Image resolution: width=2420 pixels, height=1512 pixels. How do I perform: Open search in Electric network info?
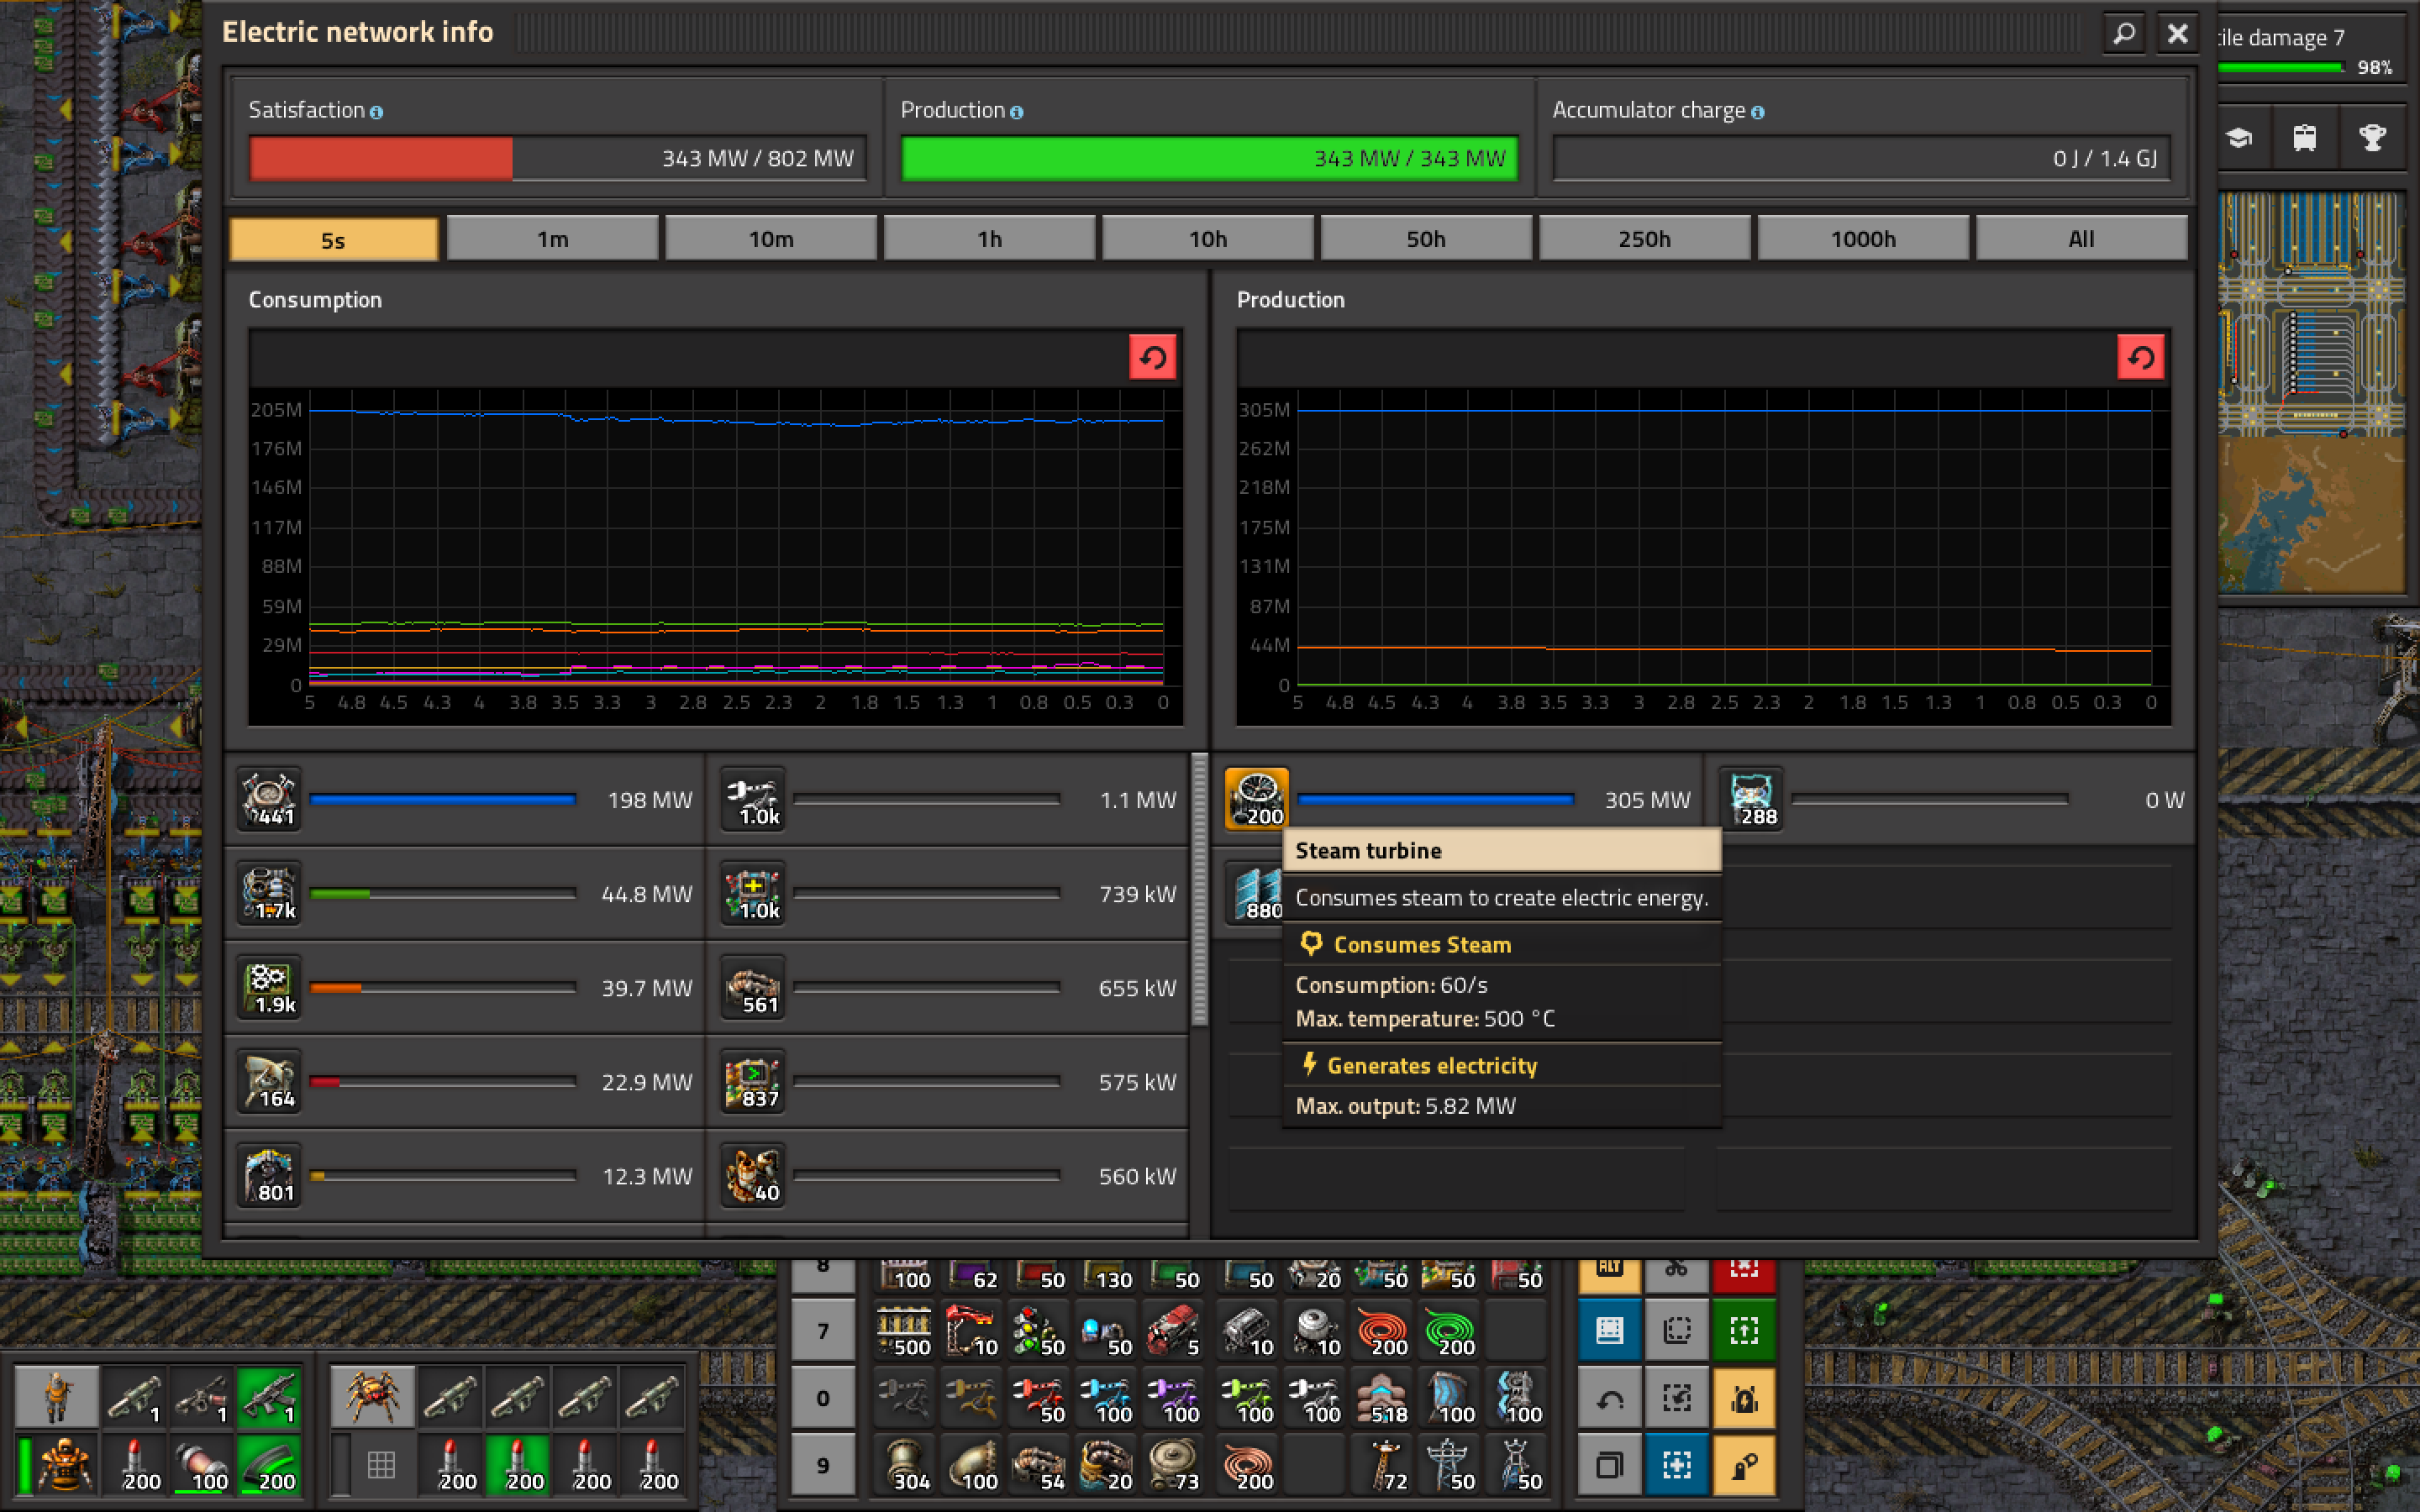point(2123,33)
